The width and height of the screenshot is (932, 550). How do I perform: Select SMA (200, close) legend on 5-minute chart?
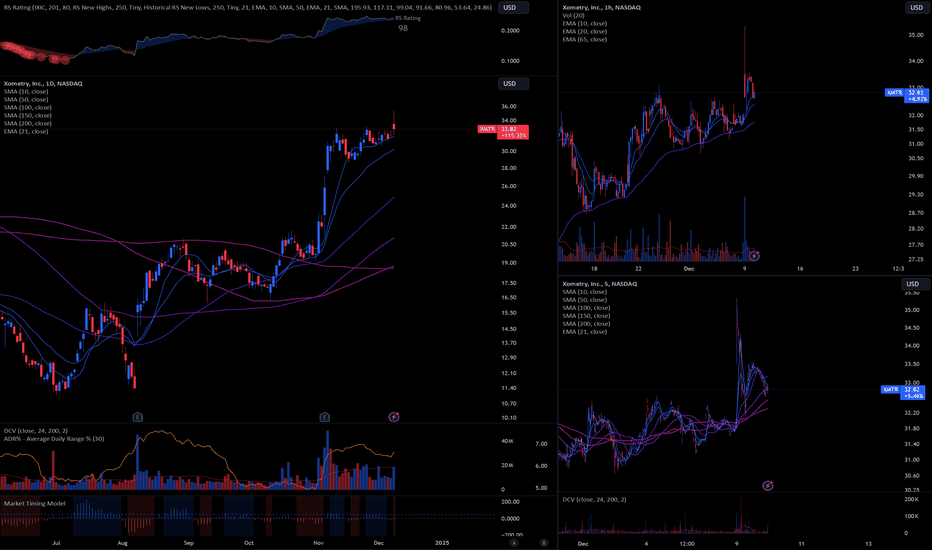(x=586, y=323)
